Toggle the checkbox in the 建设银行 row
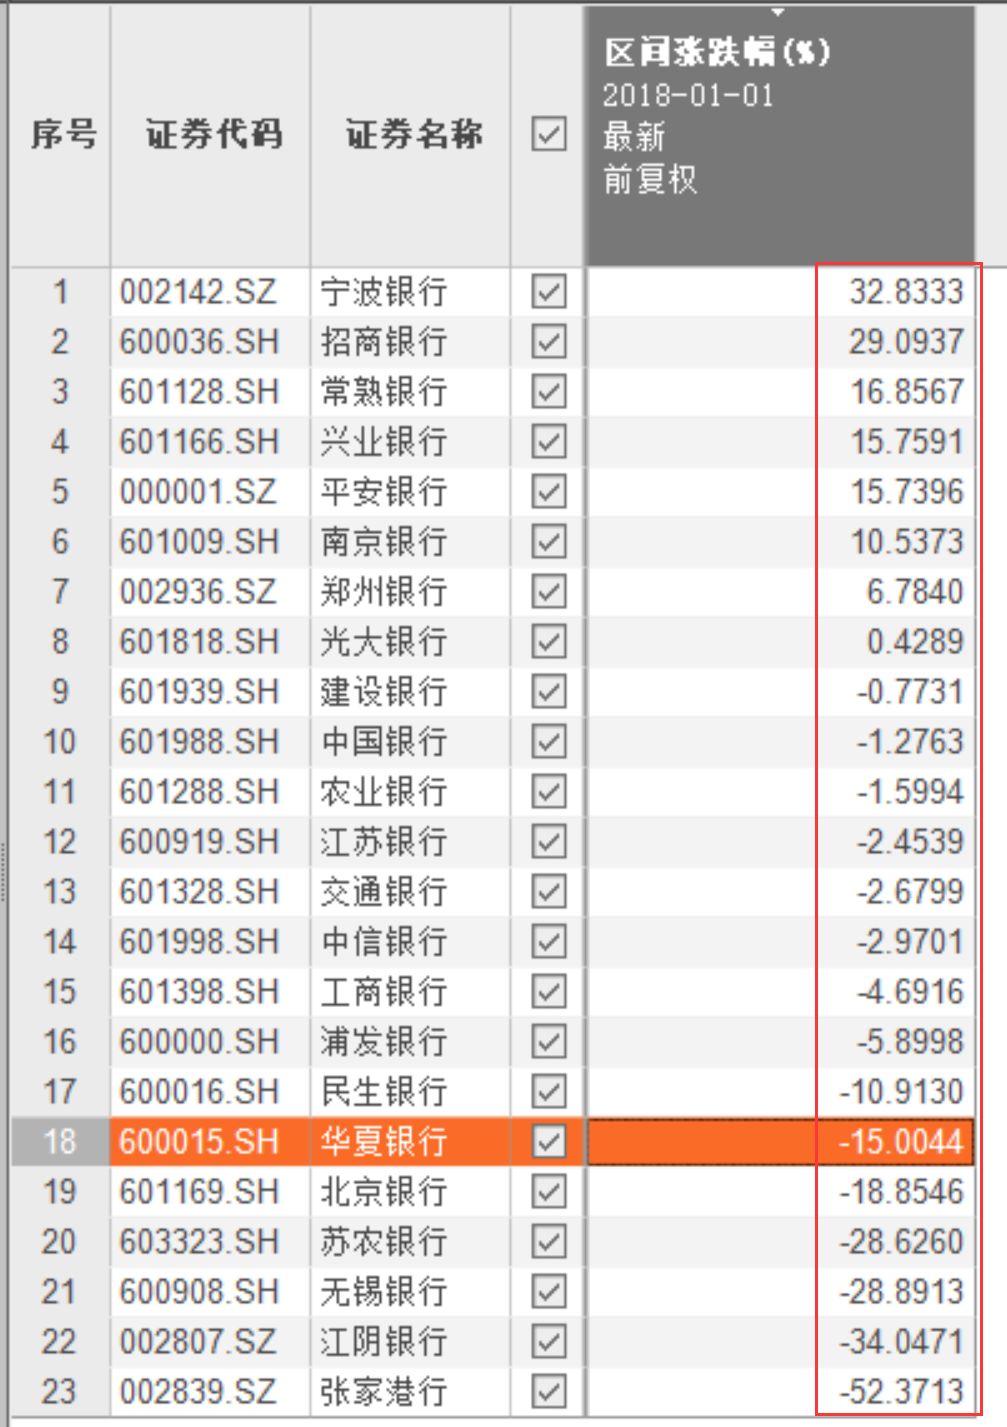This screenshot has width=1007, height=1427. [x=549, y=691]
